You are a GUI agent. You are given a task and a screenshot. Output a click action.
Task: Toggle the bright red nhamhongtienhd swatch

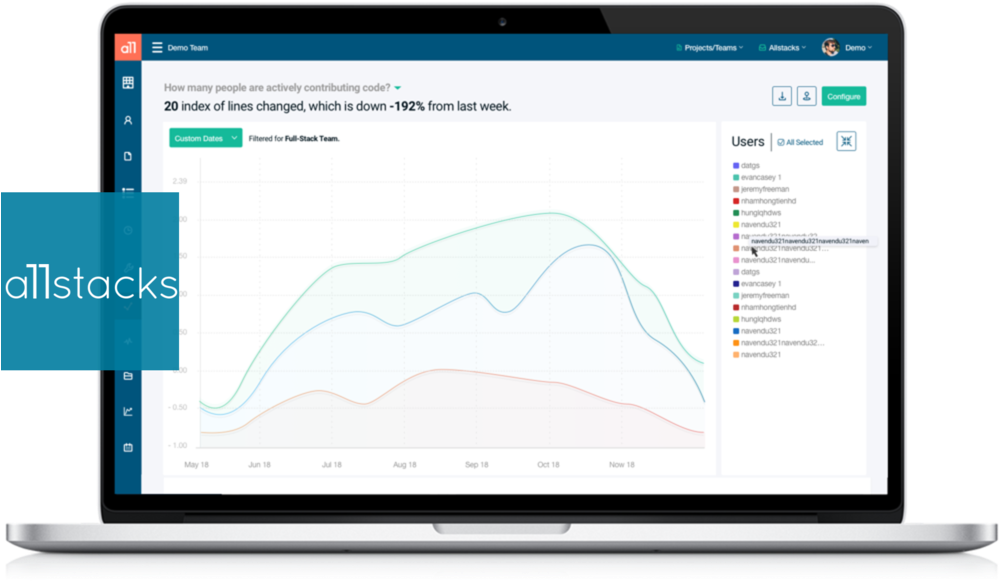click(x=736, y=201)
